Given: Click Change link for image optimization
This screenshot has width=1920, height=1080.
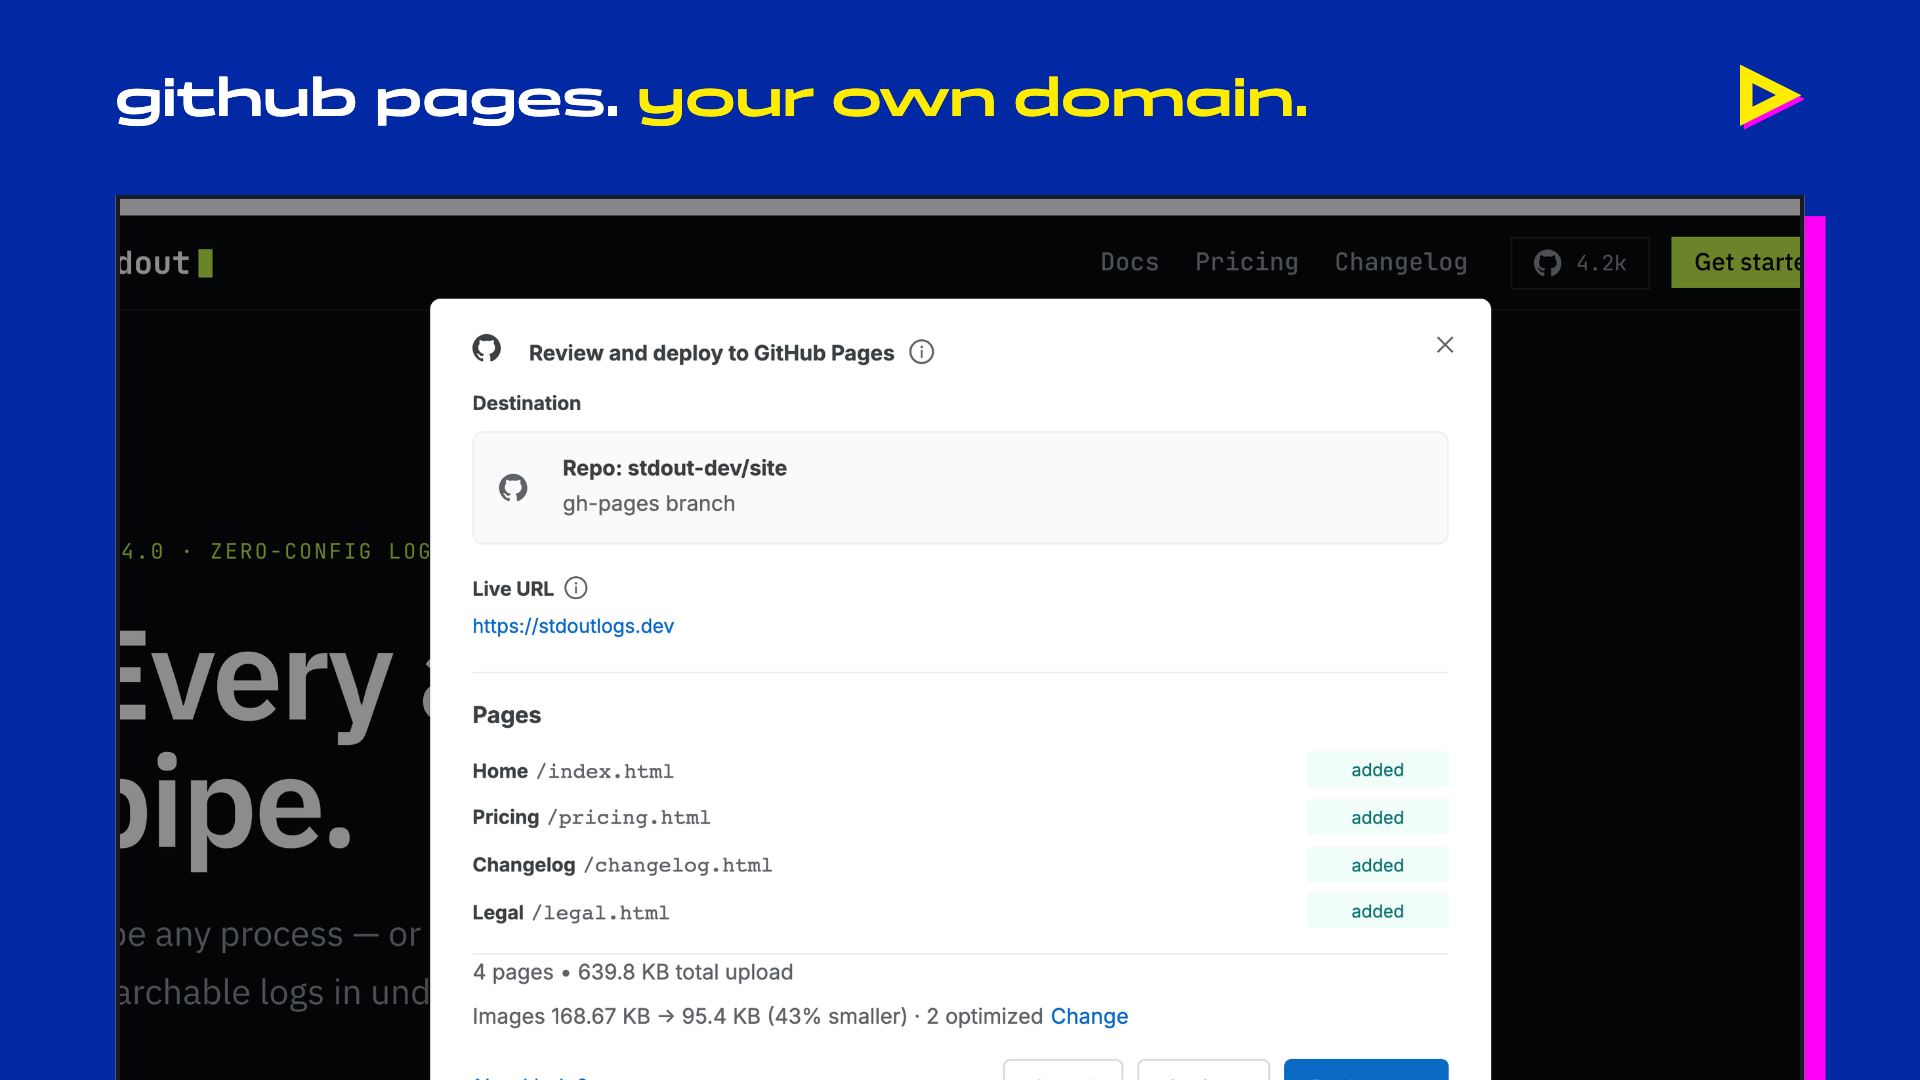Looking at the screenshot, I should click(x=1089, y=1016).
